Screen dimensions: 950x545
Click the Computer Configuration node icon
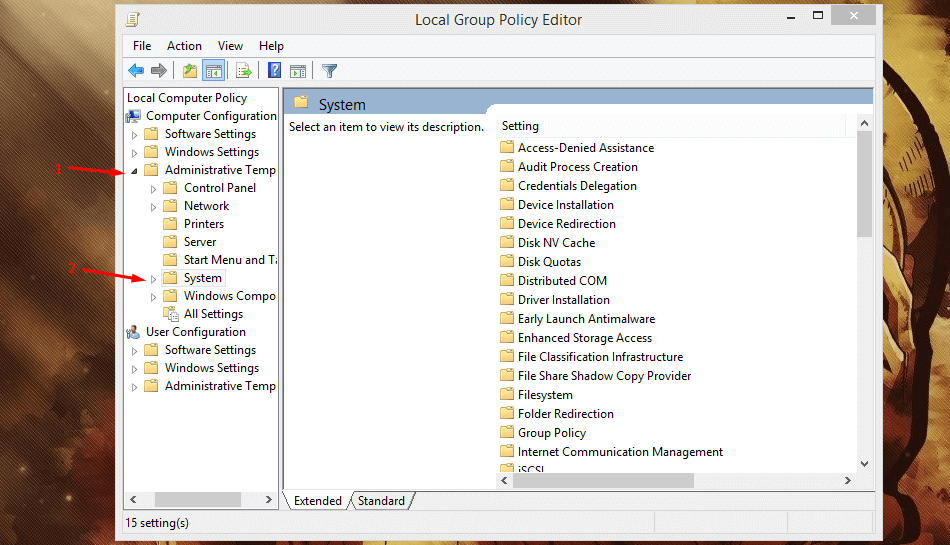133,116
